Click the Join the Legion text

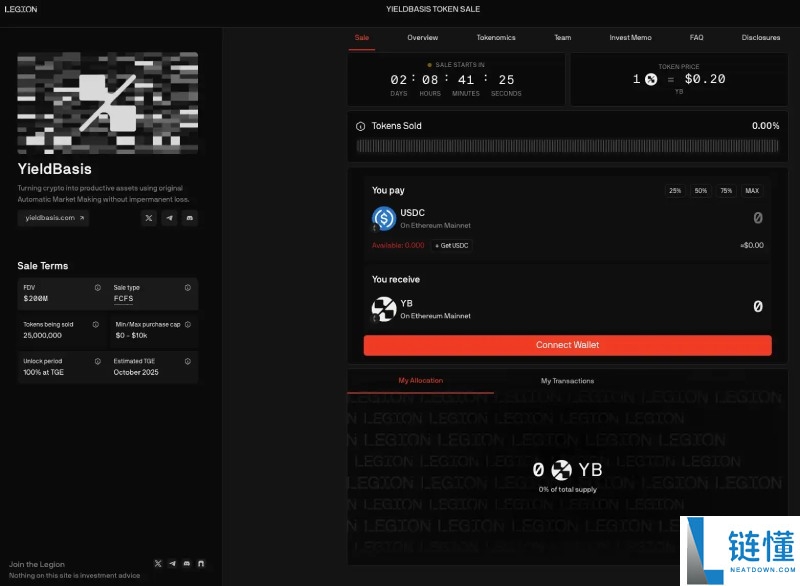(37, 565)
